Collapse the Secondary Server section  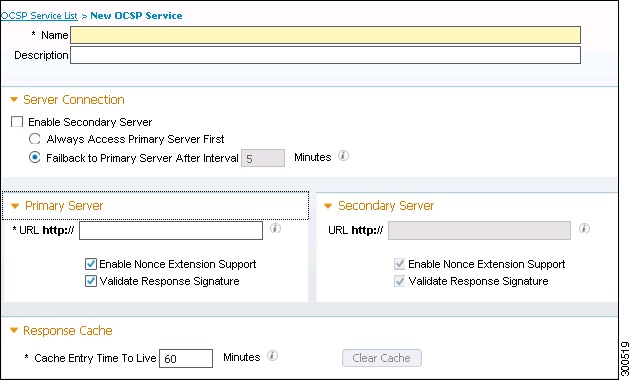click(x=328, y=206)
